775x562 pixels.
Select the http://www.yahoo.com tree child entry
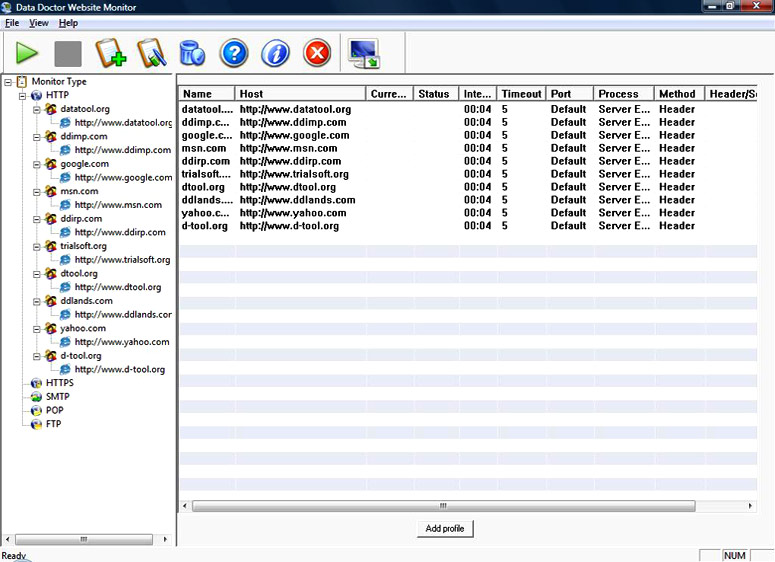(122, 342)
